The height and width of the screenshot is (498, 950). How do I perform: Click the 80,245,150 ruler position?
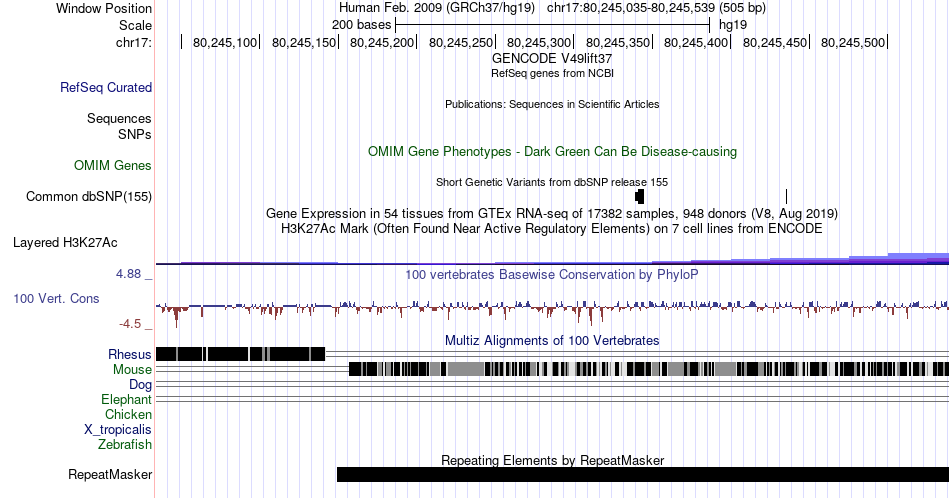point(304,42)
